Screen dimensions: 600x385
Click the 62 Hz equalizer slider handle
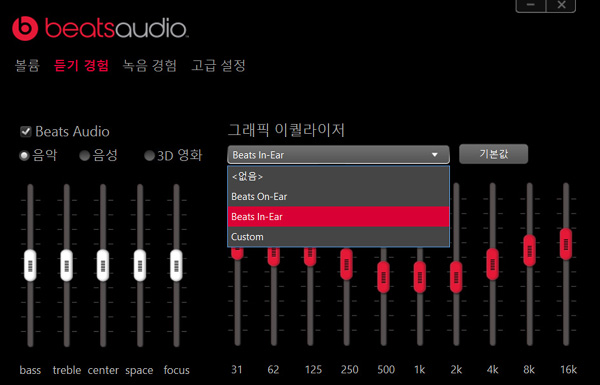[274, 256]
